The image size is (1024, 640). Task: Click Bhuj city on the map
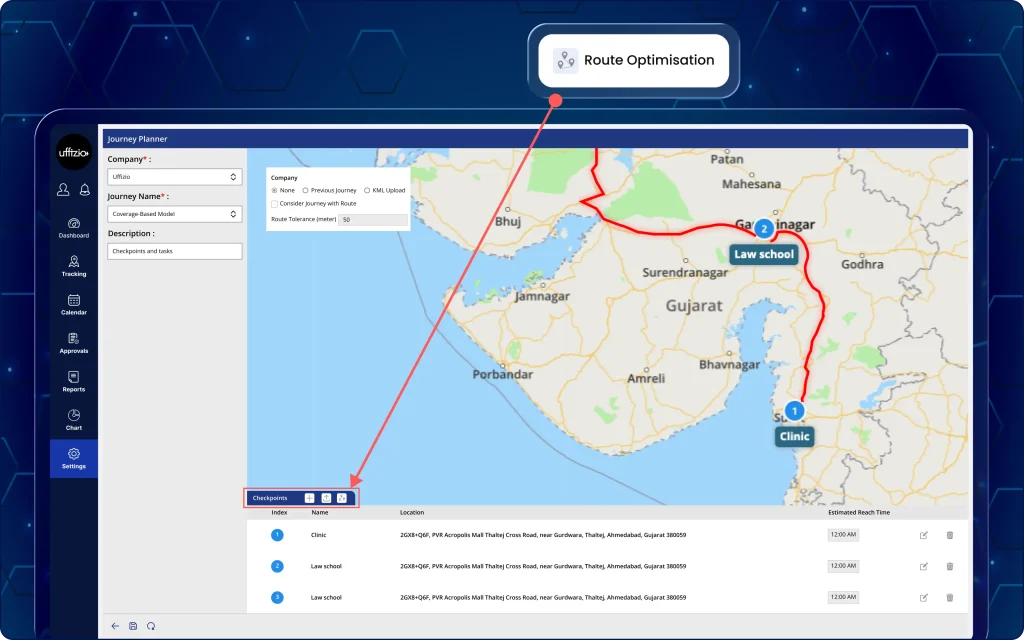click(x=507, y=221)
